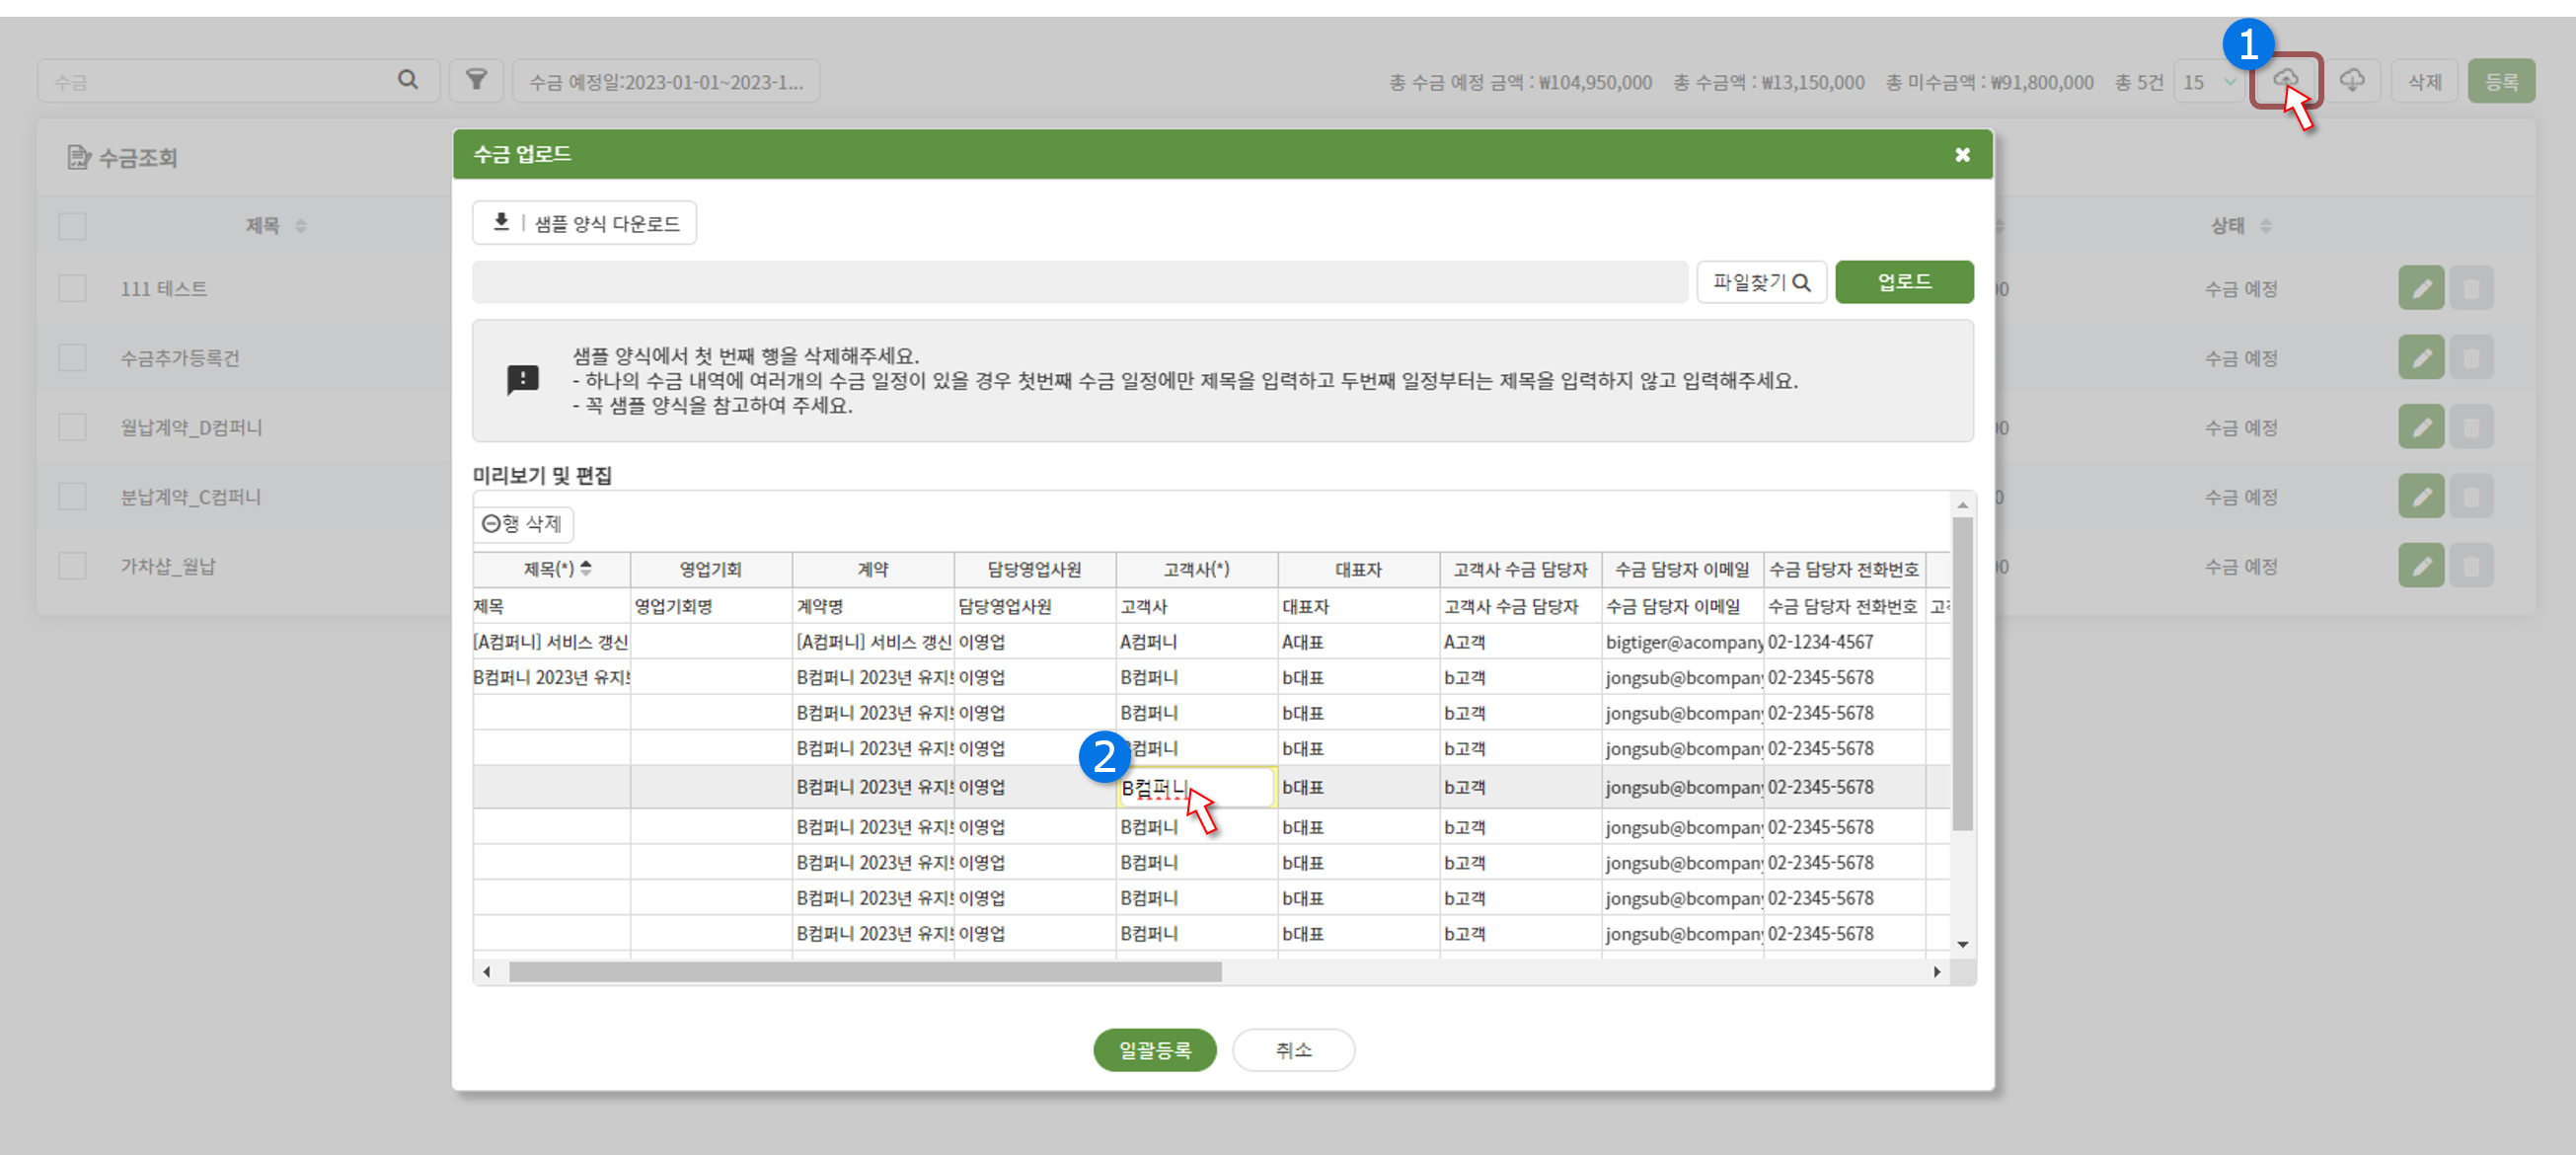
Task: Check the 분납계약_C컴퍼니 row checkbox
Action: coord(72,496)
